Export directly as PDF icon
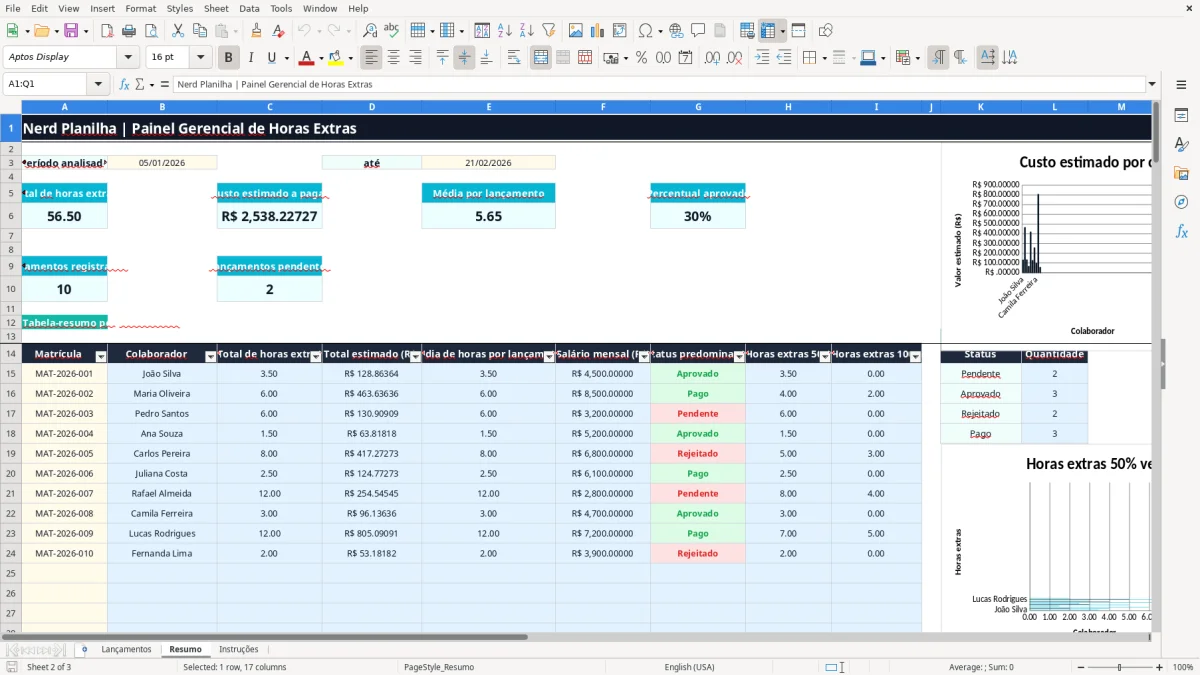Viewport: 1200px width, 675px height. [106, 31]
